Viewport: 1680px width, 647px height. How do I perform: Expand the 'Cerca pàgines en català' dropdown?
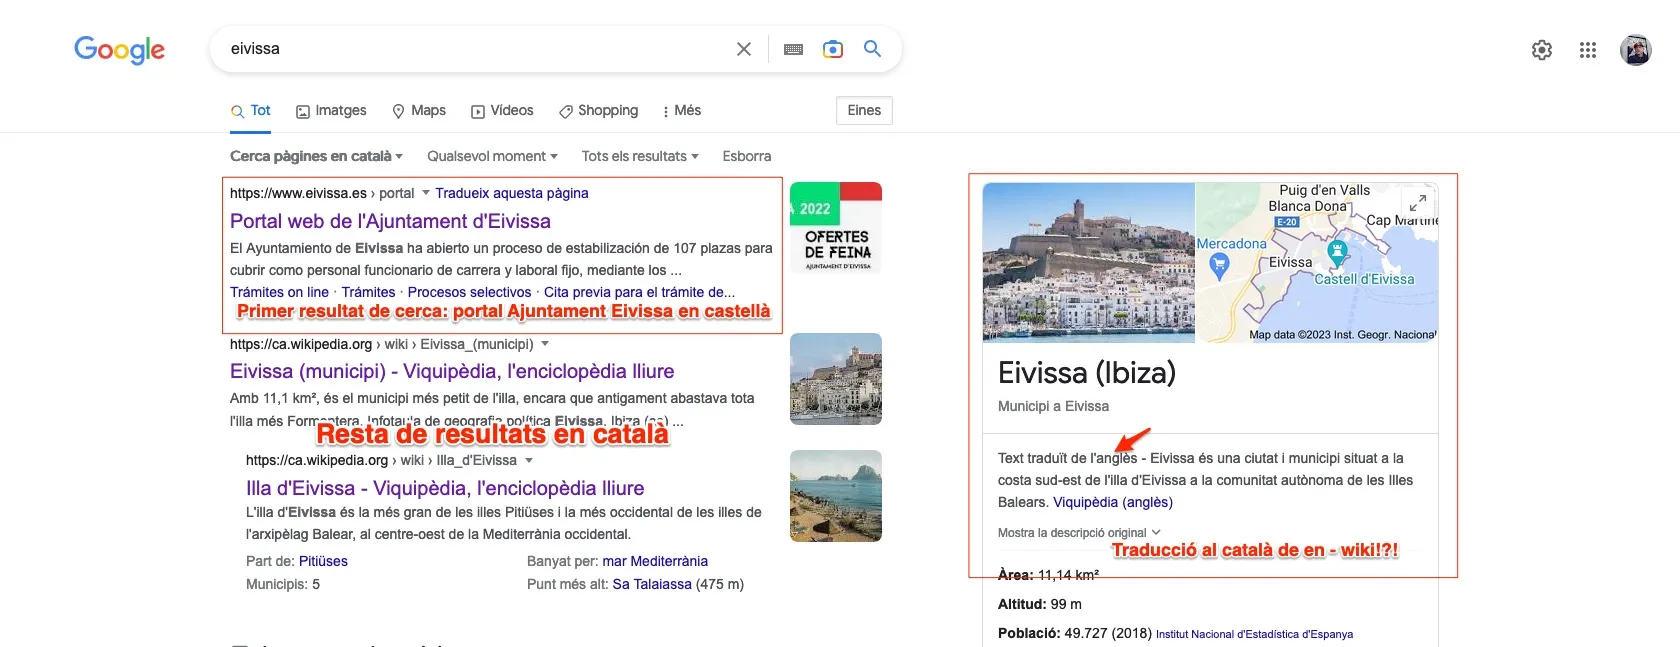click(316, 156)
